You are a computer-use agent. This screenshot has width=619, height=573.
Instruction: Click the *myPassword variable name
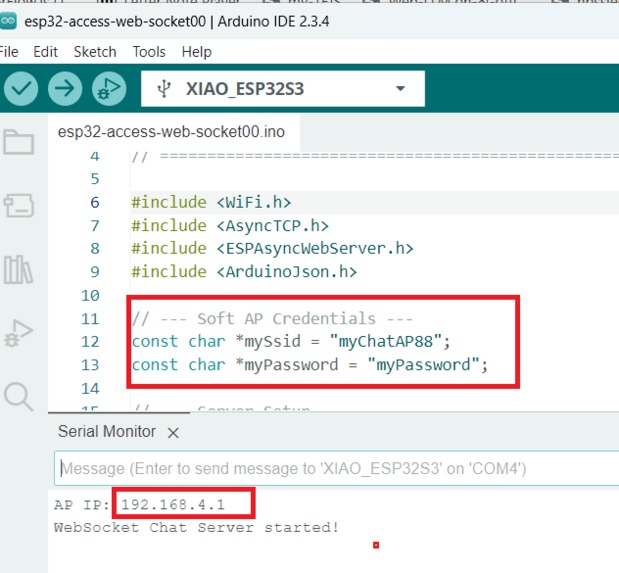(x=287, y=364)
